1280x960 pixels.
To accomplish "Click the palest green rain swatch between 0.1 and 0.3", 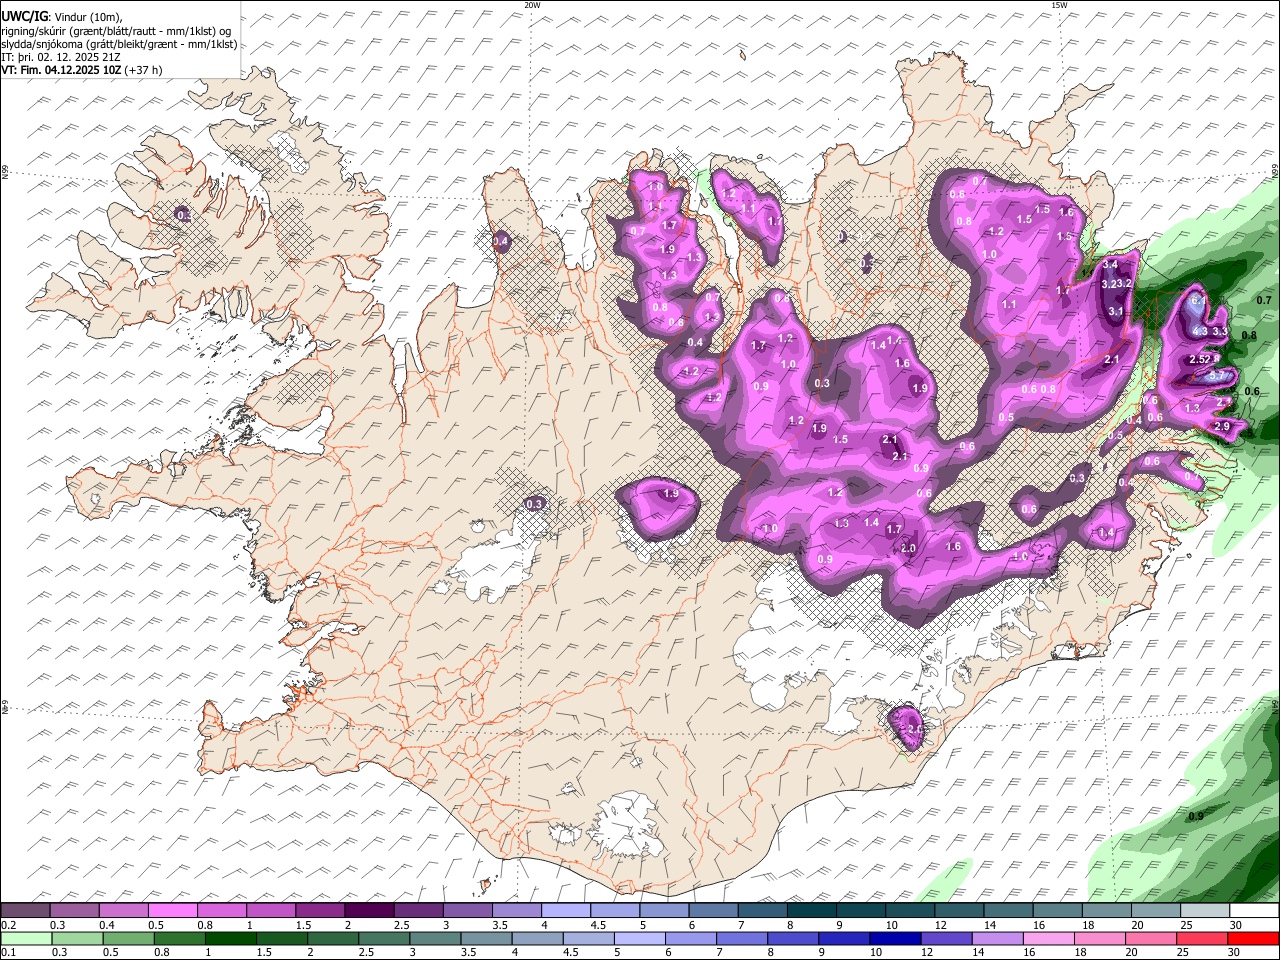I will tap(26, 939).
